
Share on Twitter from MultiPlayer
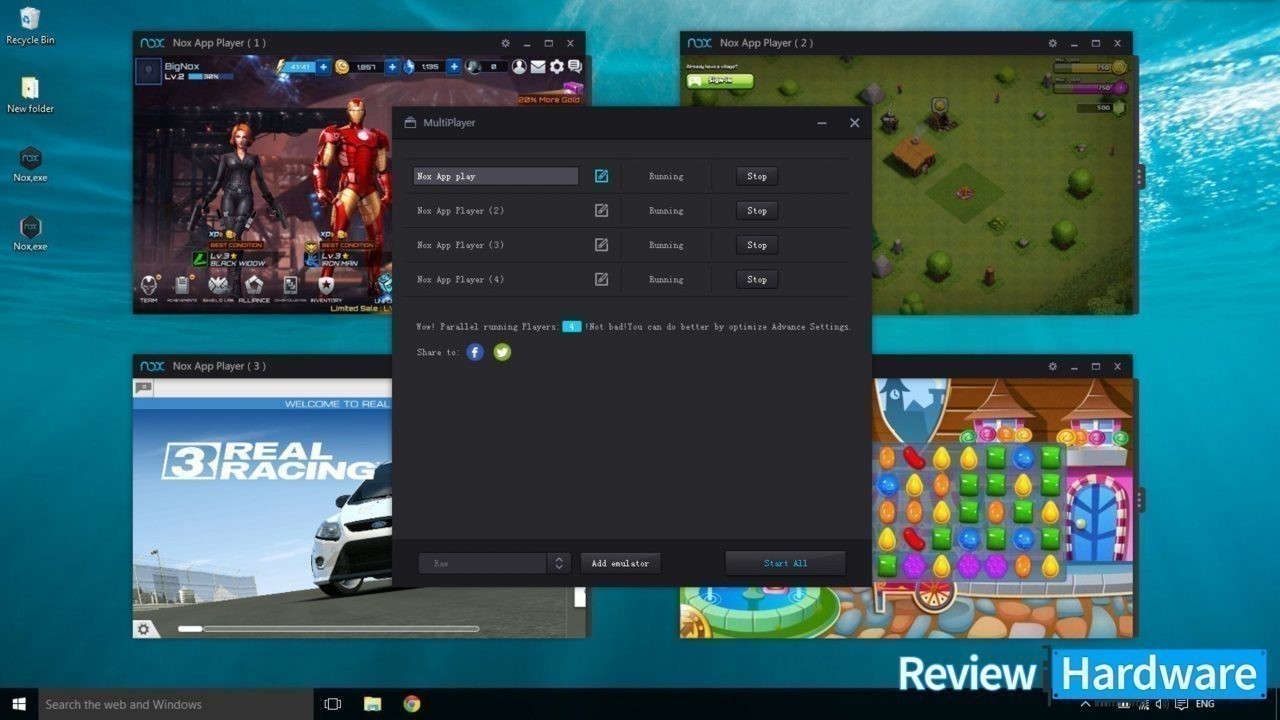coord(502,352)
